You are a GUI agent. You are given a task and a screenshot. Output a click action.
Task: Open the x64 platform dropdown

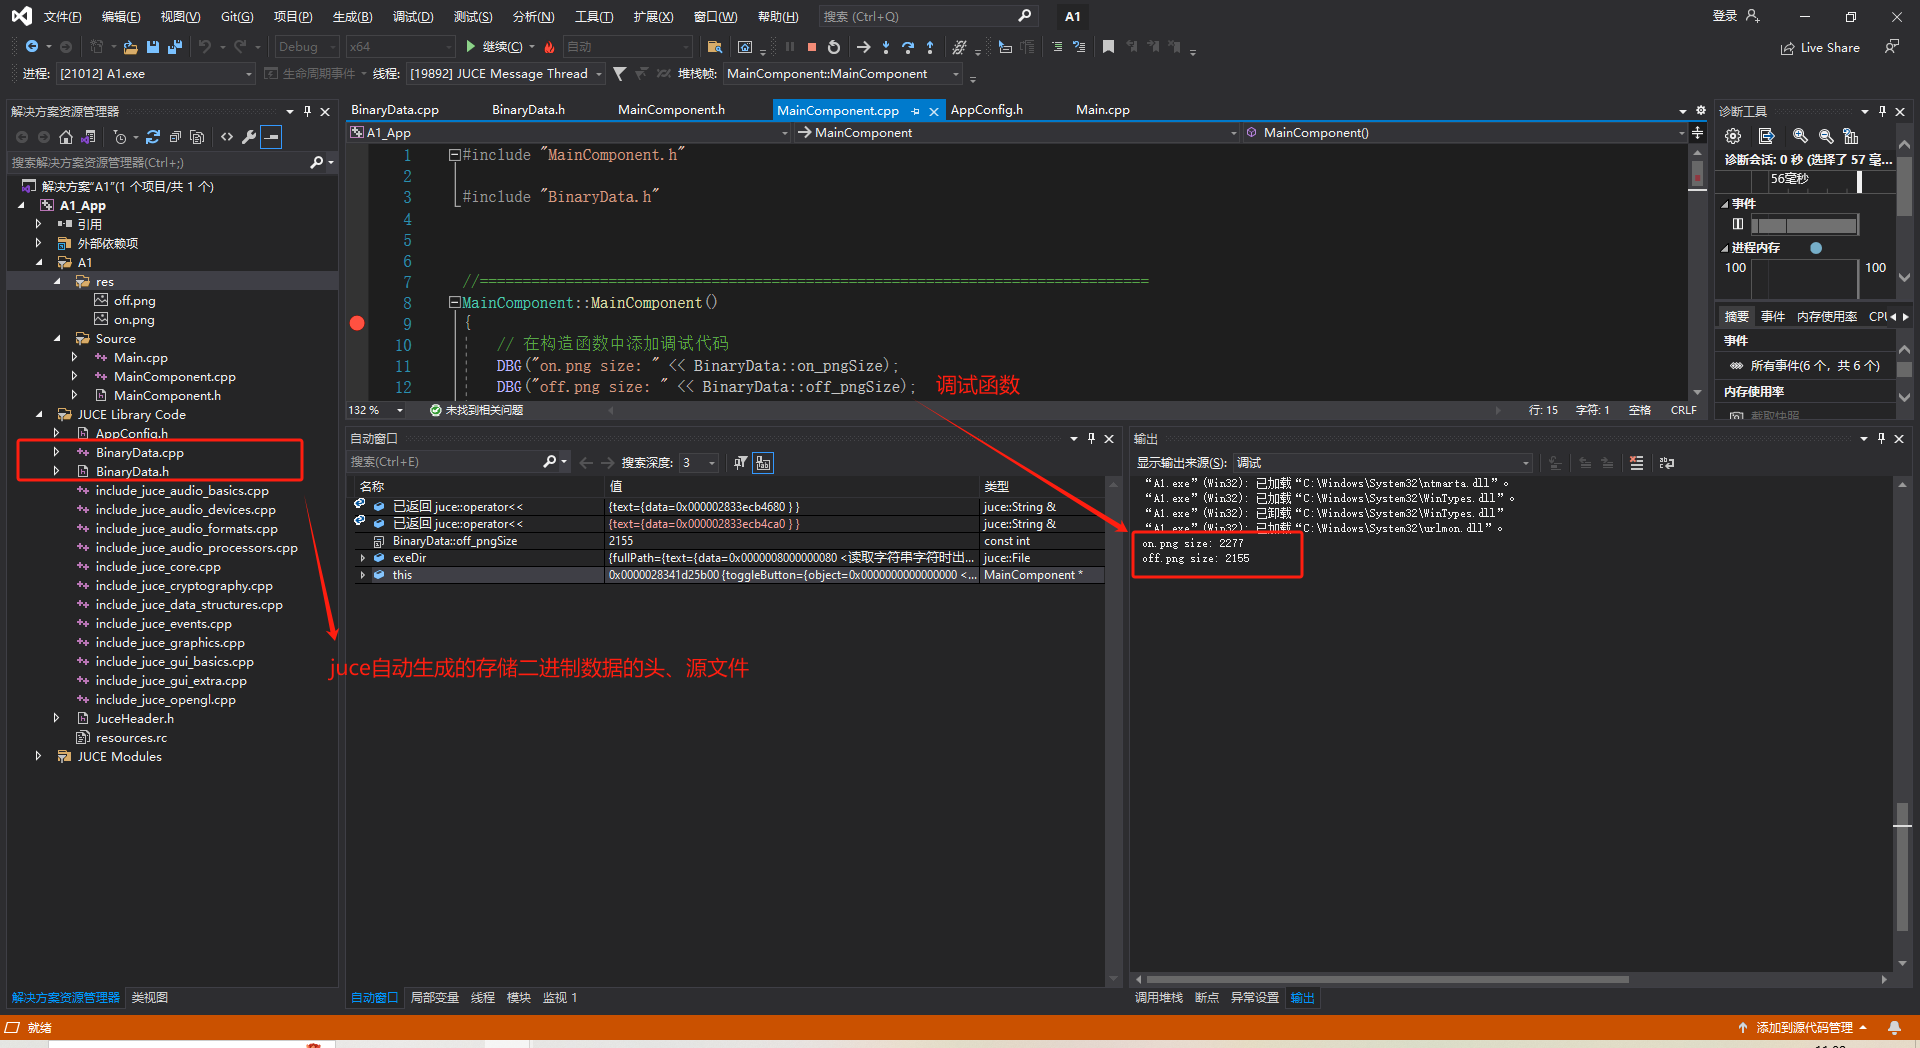pos(400,47)
